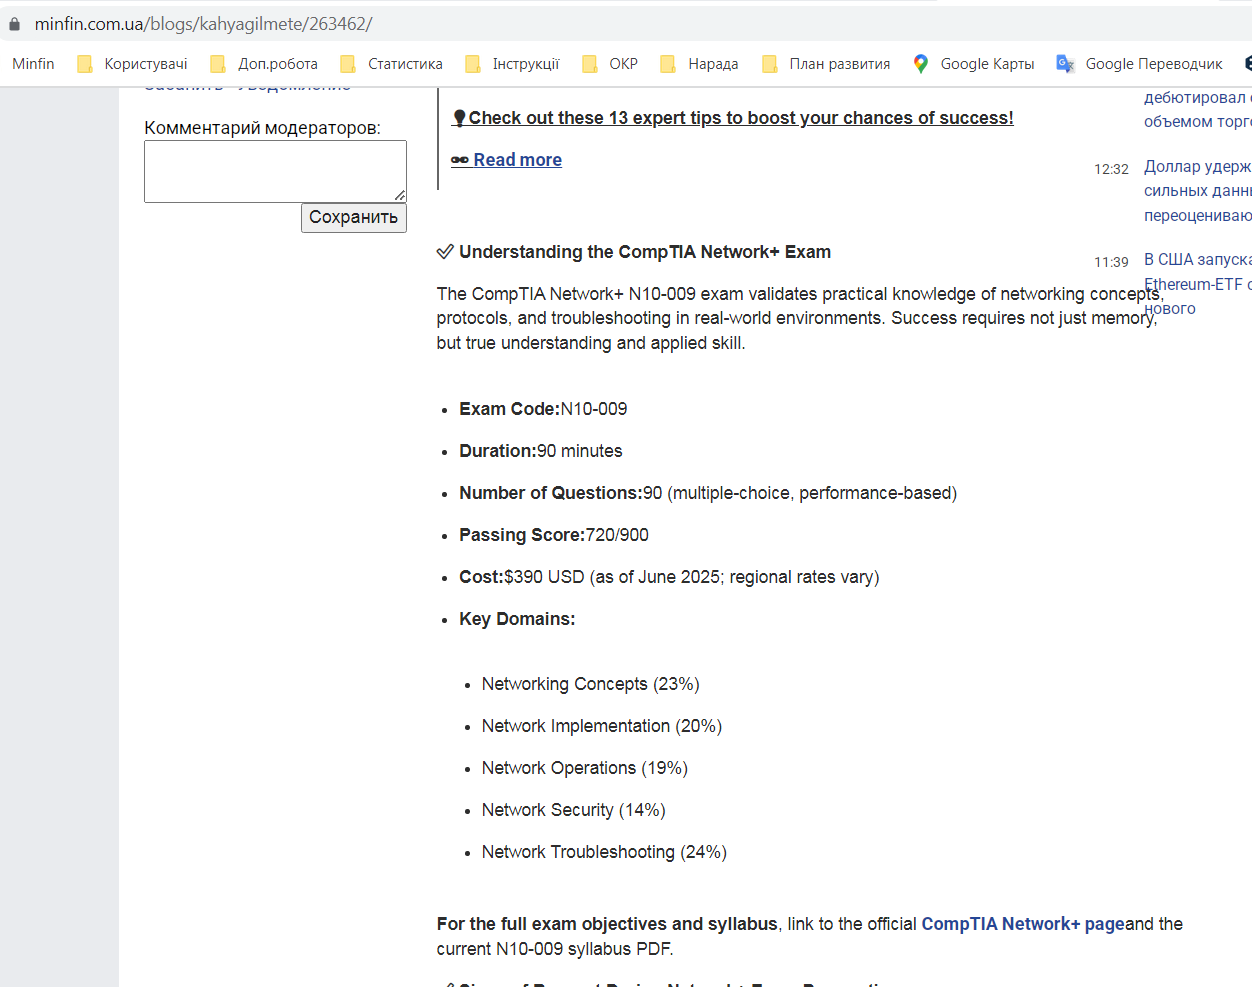Click the Комментарий модераторов label
The image size is (1252, 987).
coord(262,128)
